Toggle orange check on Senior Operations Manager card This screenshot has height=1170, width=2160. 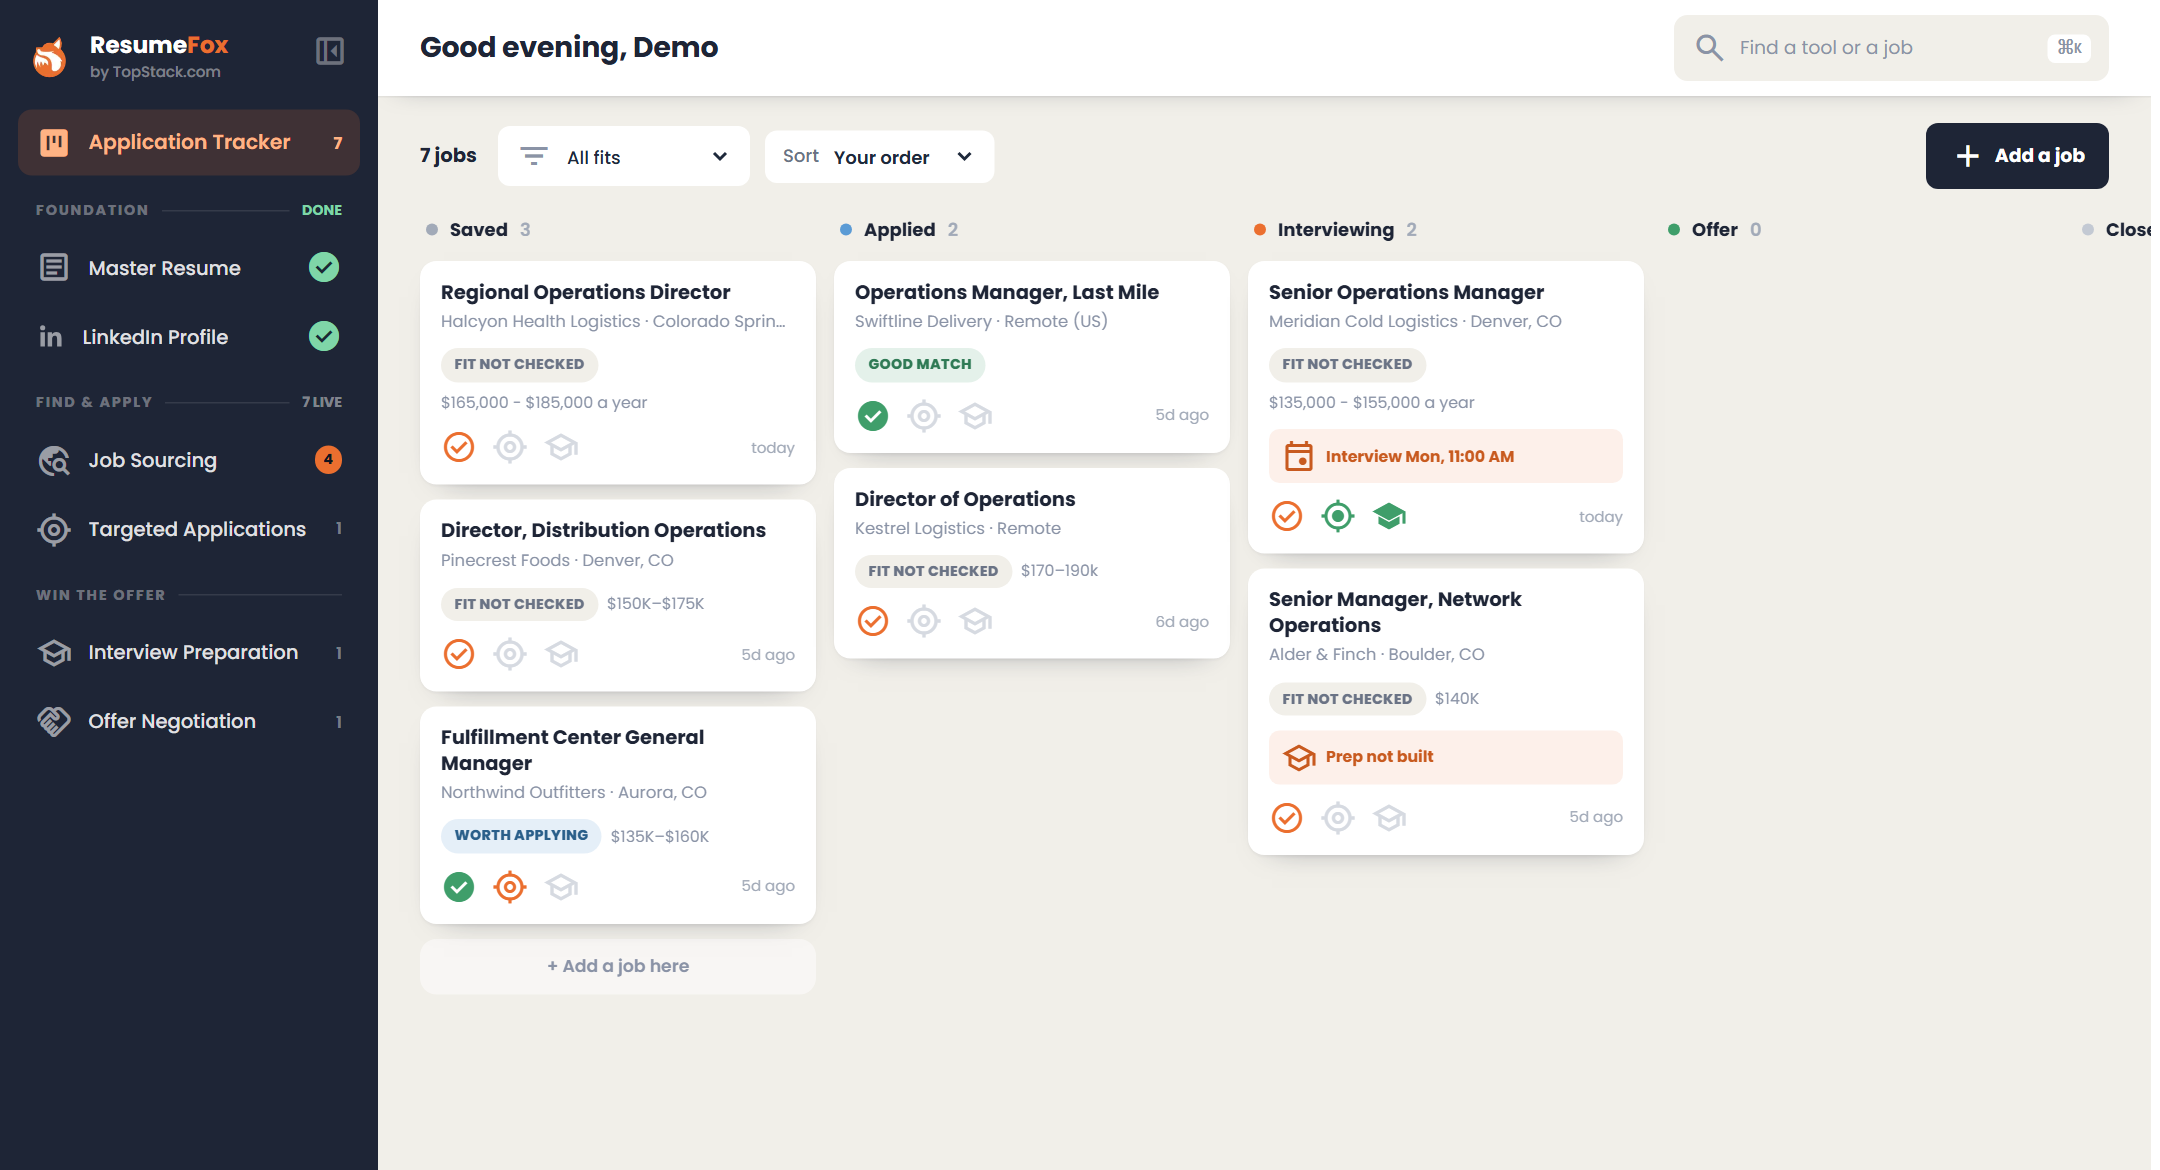point(1287,516)
